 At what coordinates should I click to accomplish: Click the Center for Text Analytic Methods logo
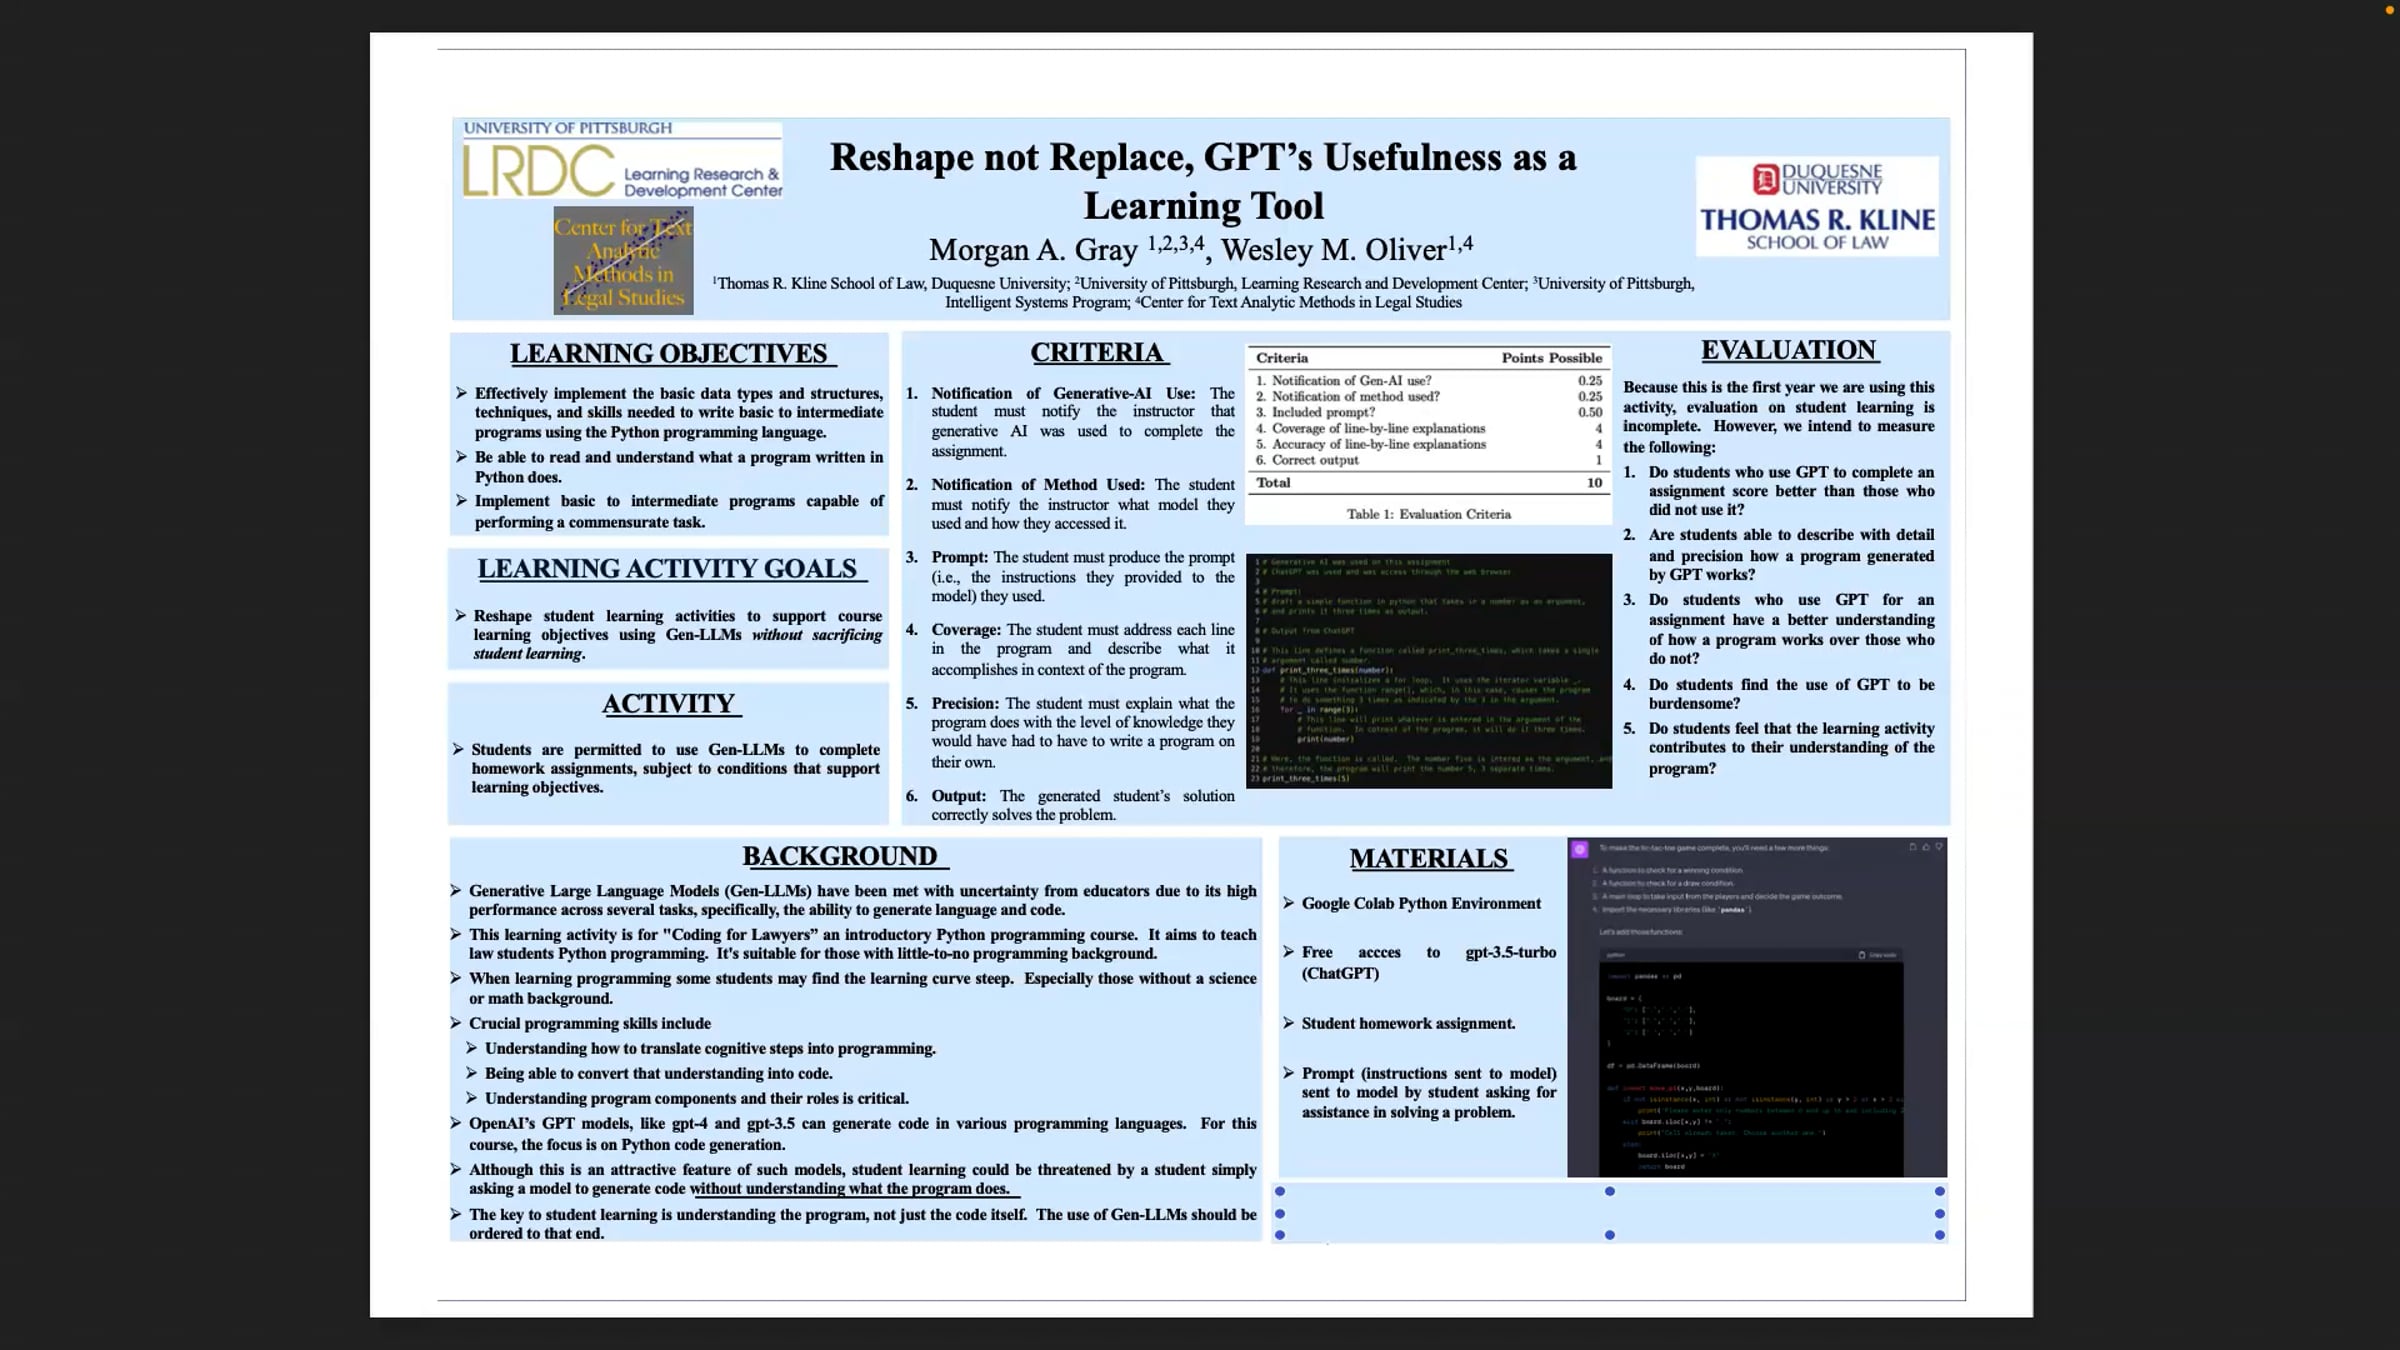623,261
